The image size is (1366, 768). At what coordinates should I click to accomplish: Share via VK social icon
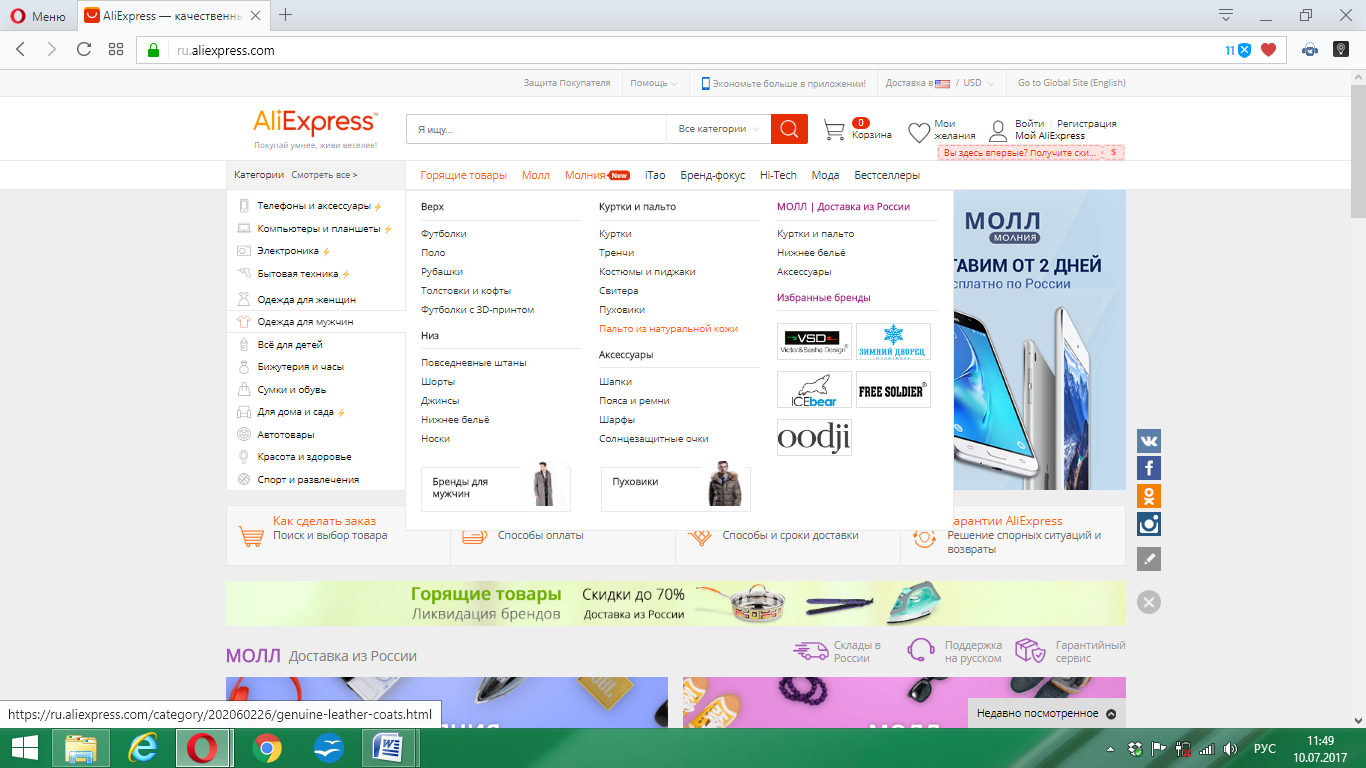1149,441
